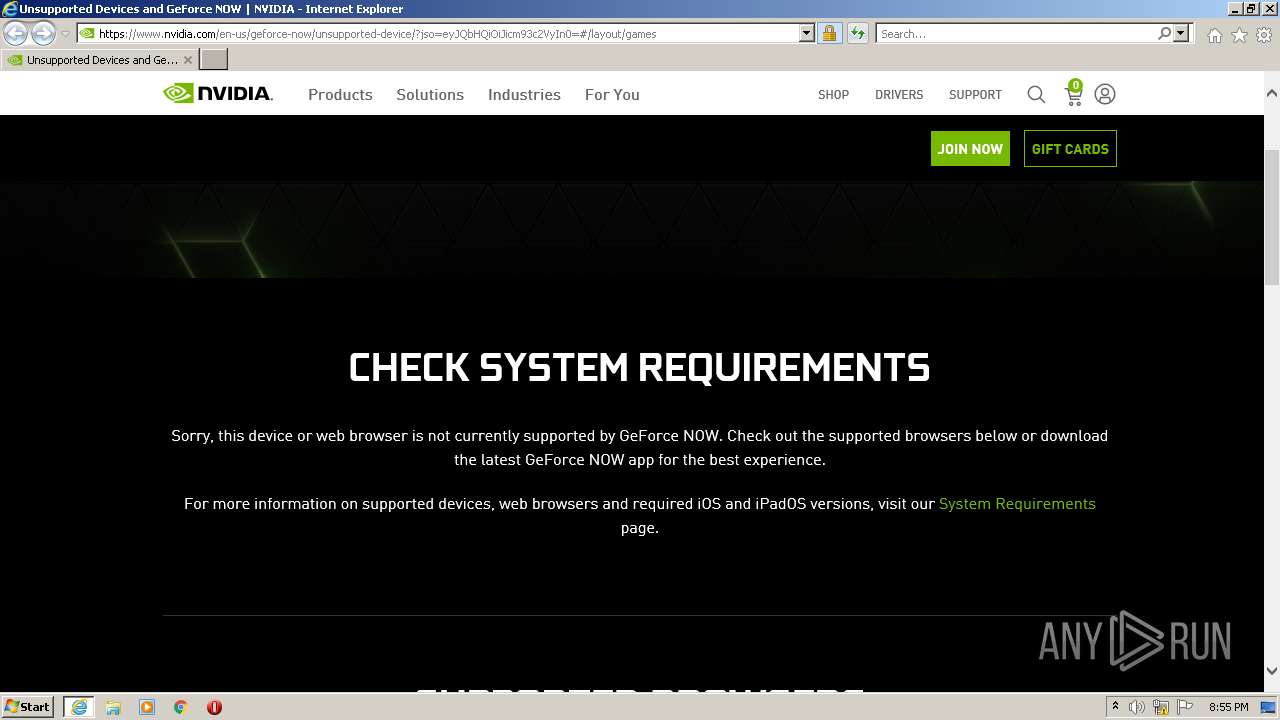Click the browser Home icon

(1214, 34)
